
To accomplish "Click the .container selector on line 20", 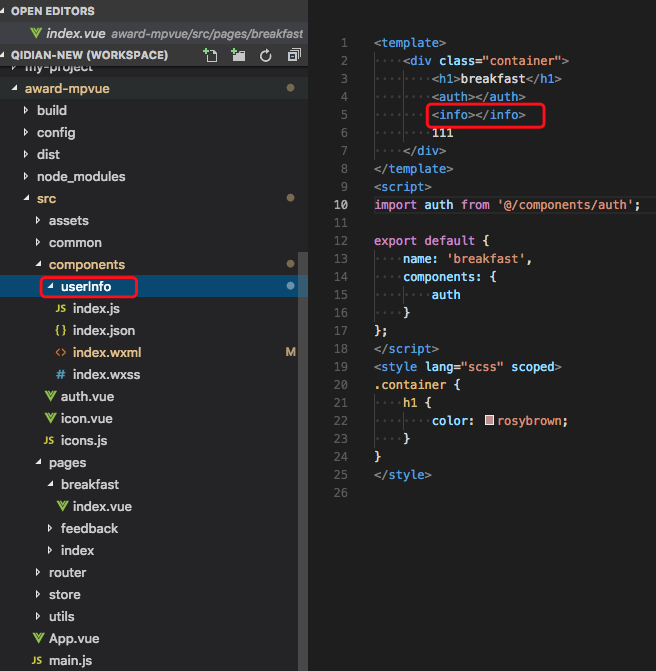I will 410,385.
